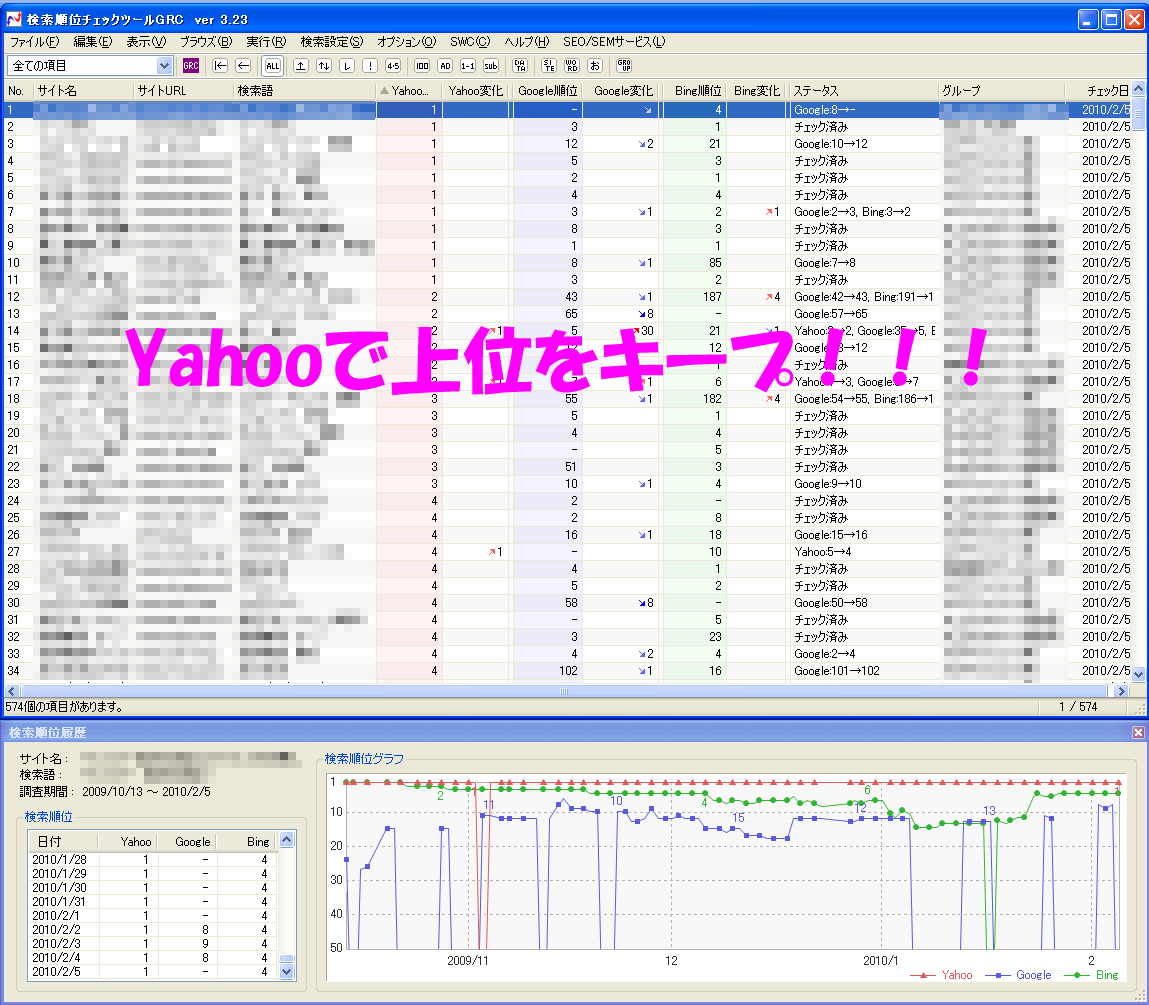Click the jump-to-first arrow icon

tap(220, 66)
